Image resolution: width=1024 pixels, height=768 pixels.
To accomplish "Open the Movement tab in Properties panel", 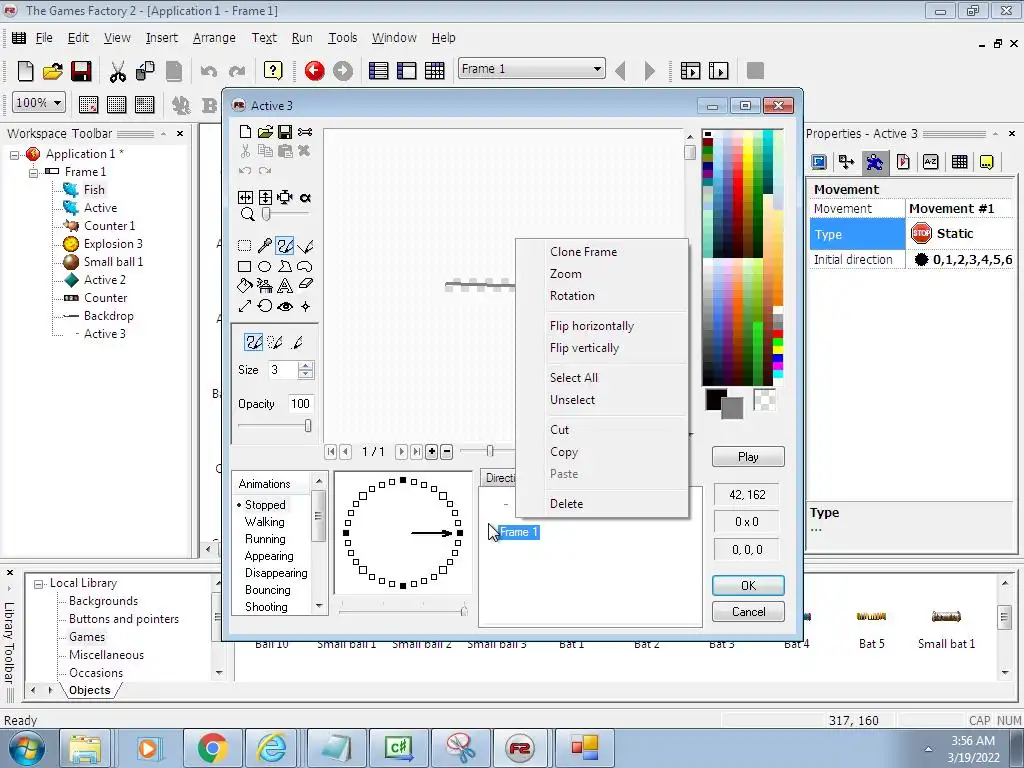I will (874, 162).
